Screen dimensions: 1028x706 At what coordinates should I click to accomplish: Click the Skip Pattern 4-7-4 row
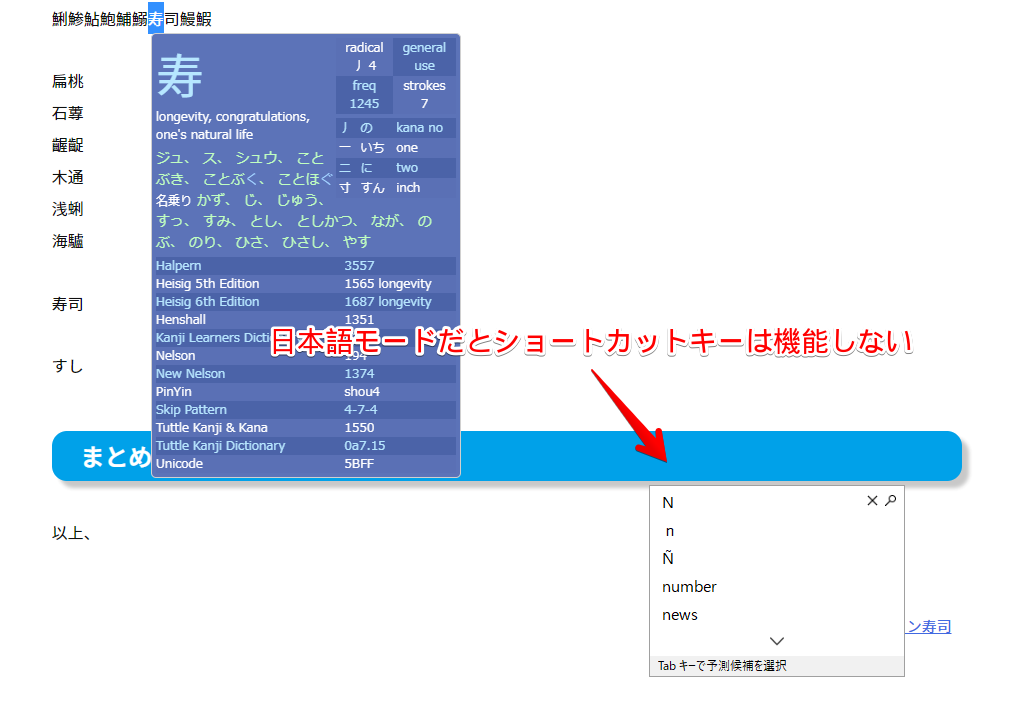click(x=306, y=410)
